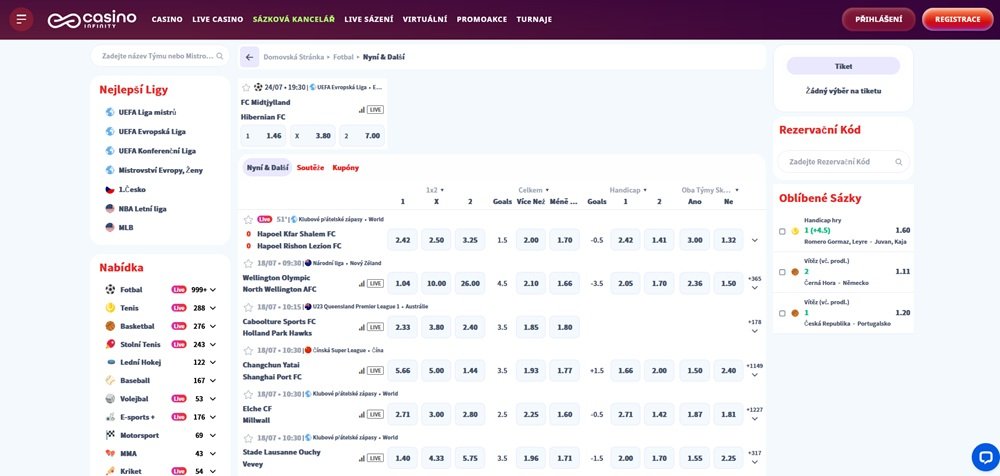
Task: Click the back arrow button
Action: click(250, 57)
